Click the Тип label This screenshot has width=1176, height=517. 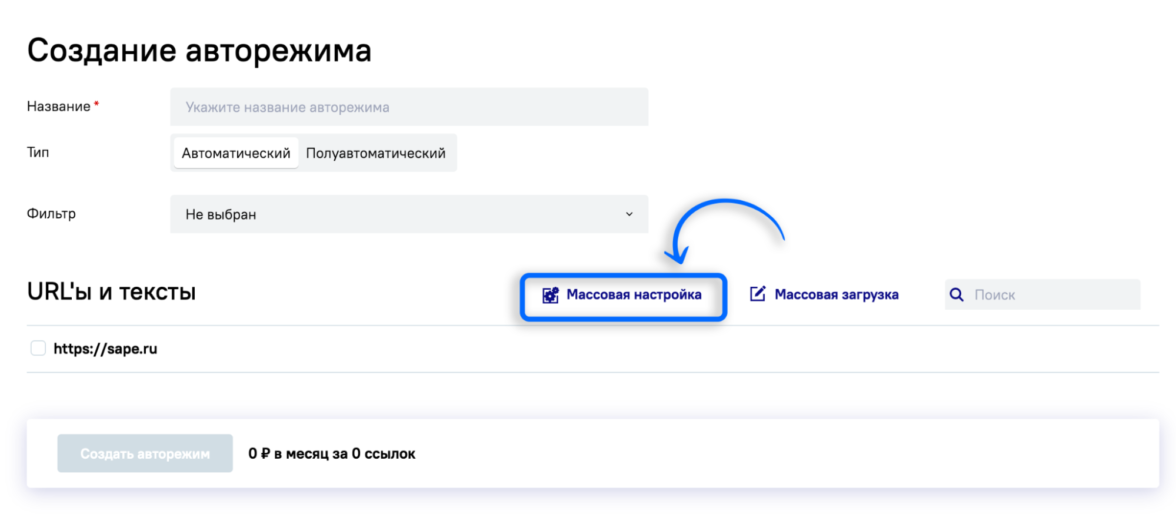coord(38,153)
